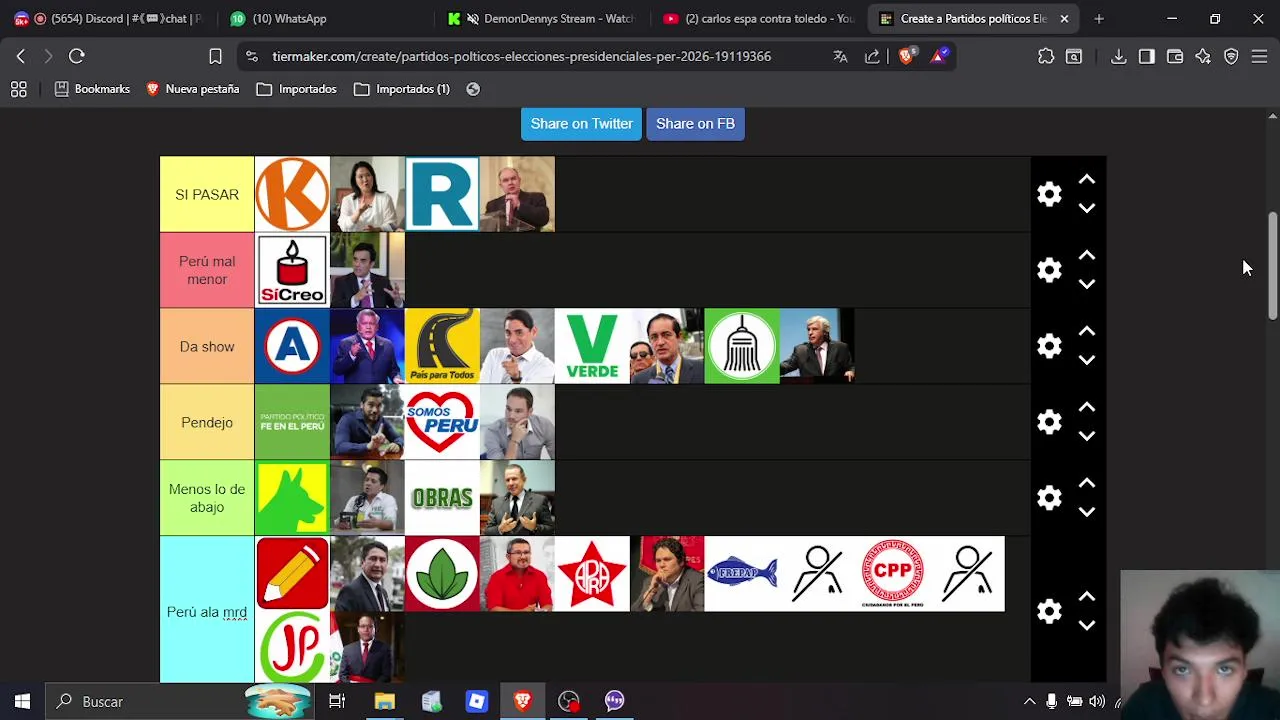Open the translate page icon
The width and height of the screenshot is (1280, 720).
pos(840,56)
